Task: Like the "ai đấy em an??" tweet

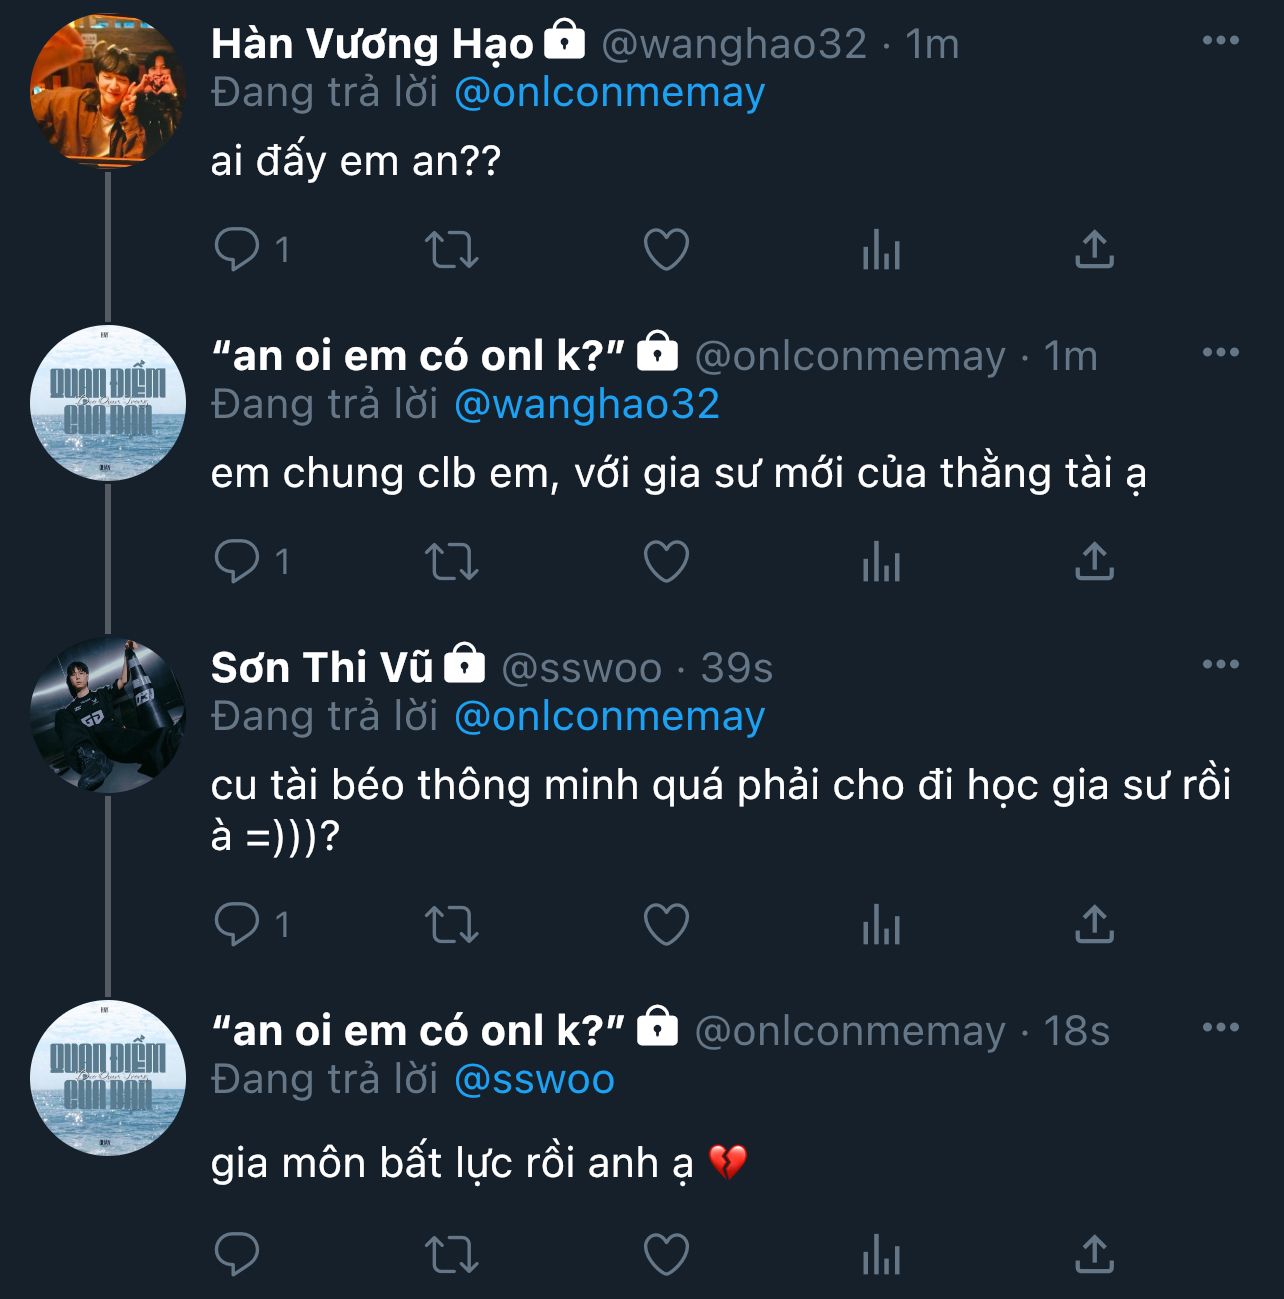Action: 666,250
